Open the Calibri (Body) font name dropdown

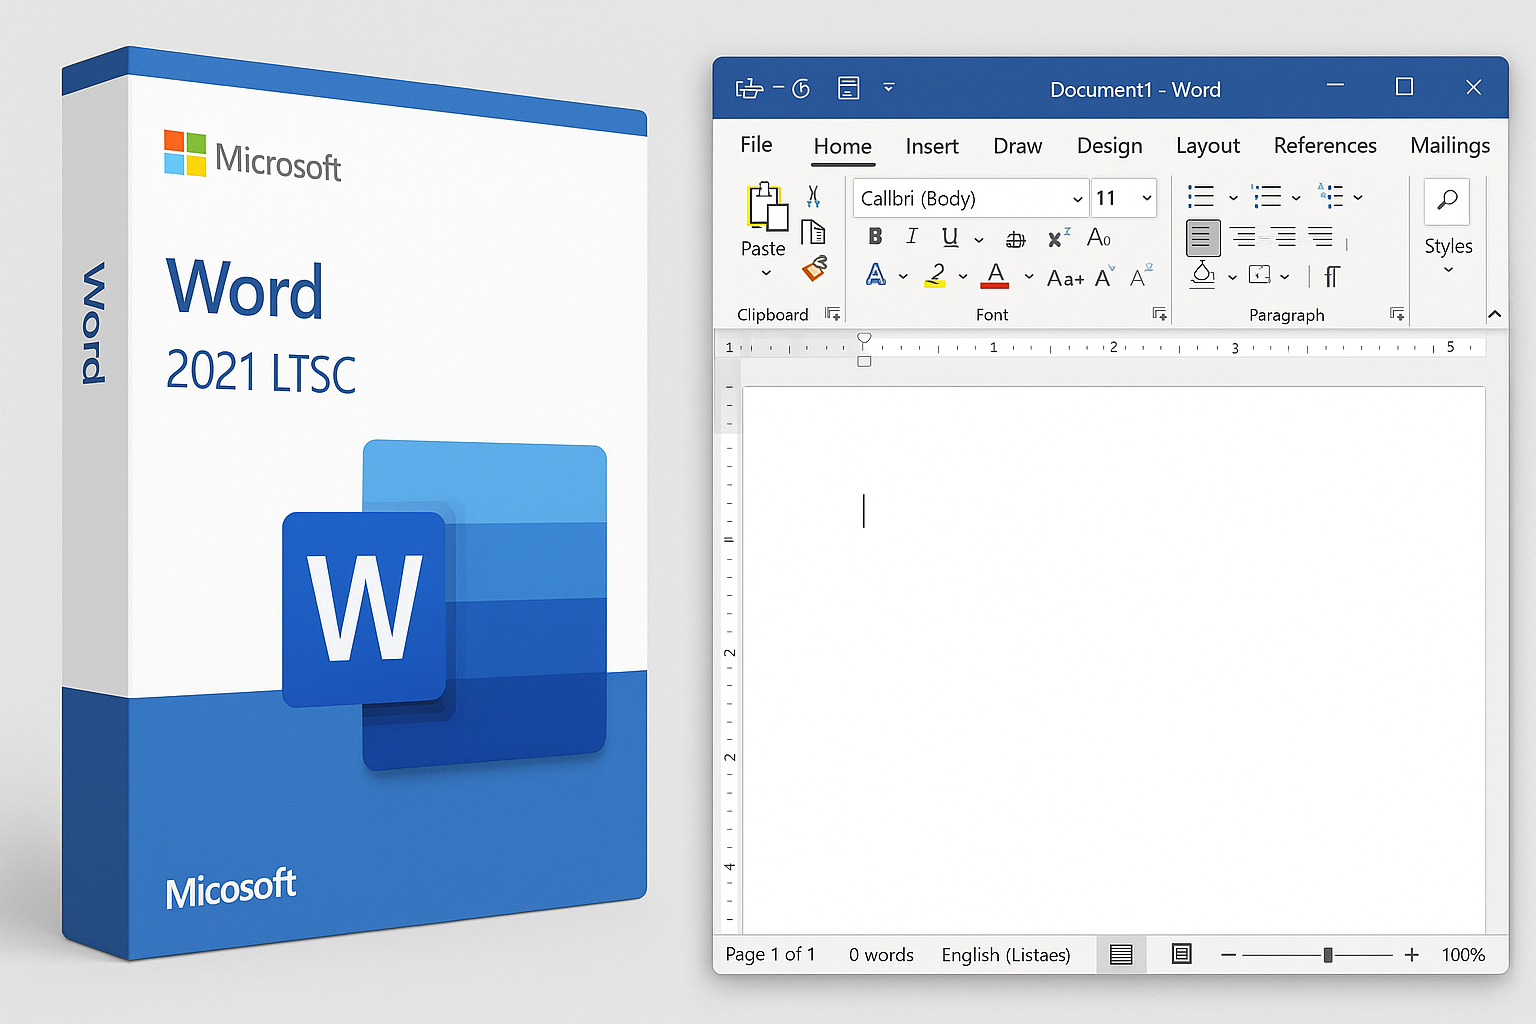coord(1077,199)
